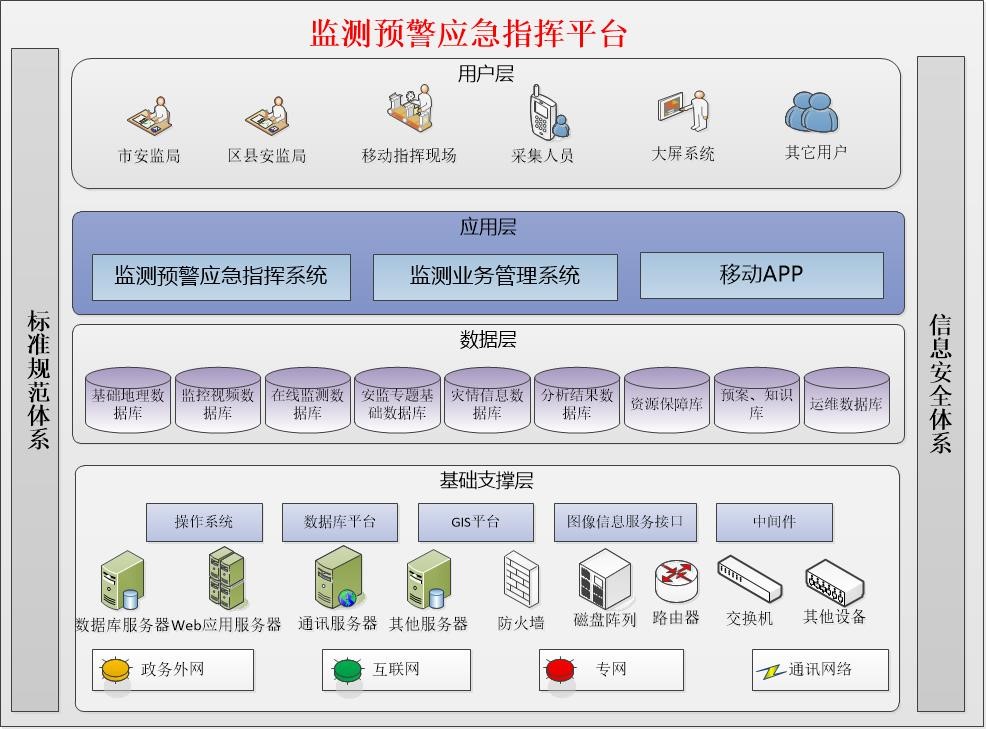Screen dimensions: 986x729
Task: Select the 其它用户 people icon
Action: pos(811,112)
